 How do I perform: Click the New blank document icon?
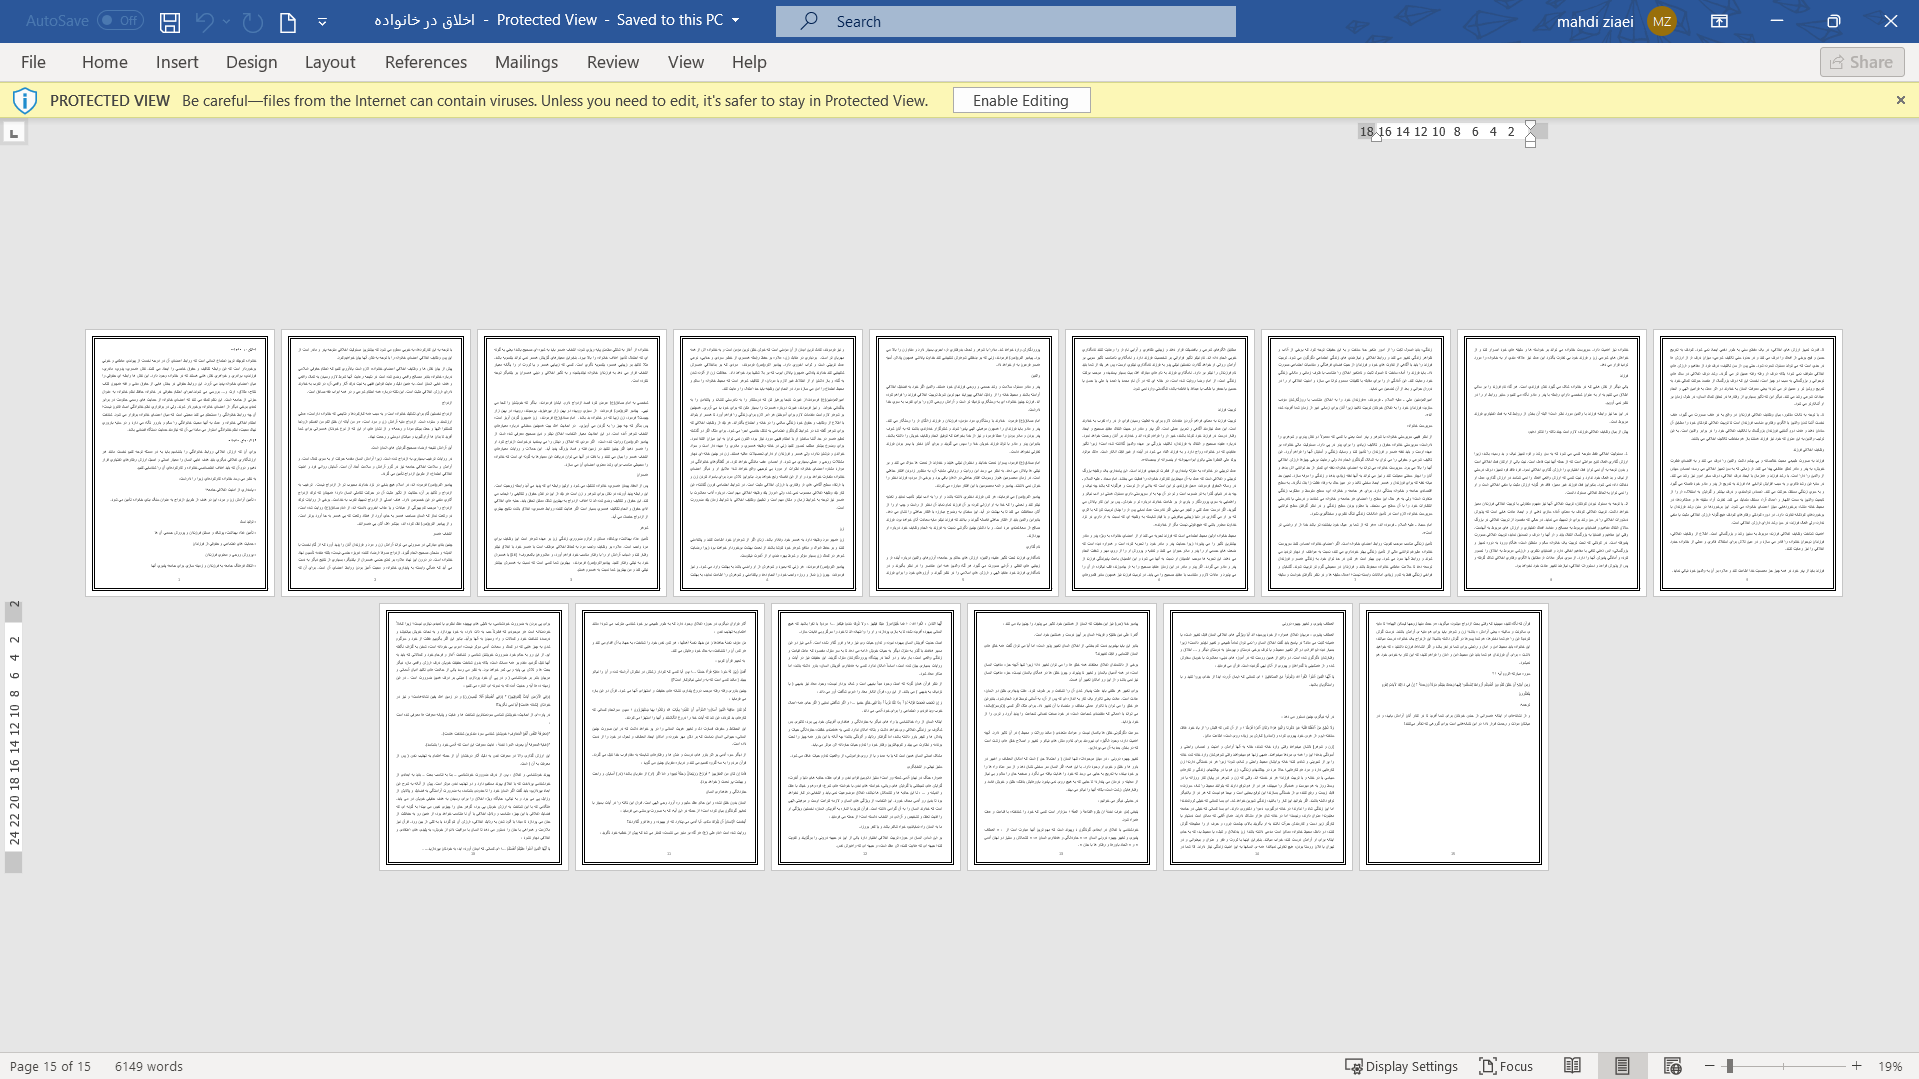[x=288, y=21]
